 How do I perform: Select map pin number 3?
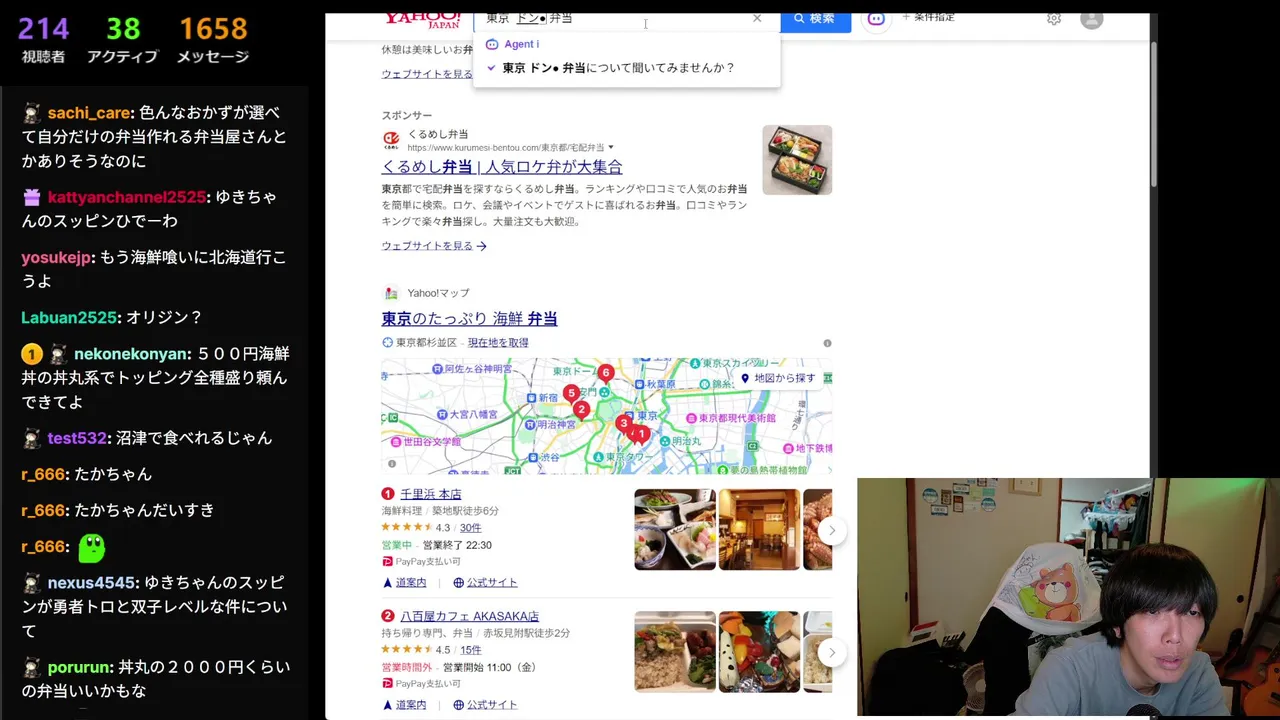click(x=623, y=425)
